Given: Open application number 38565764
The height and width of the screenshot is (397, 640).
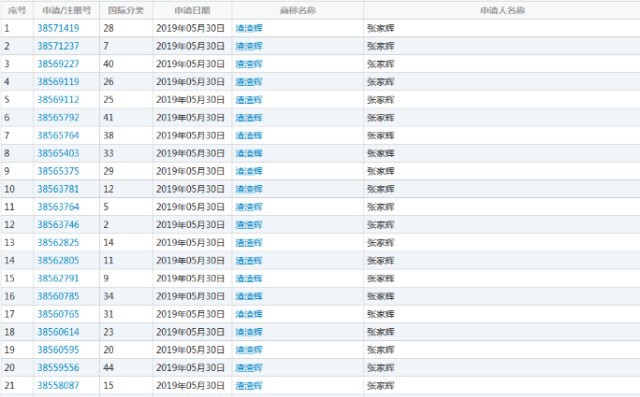Looking at the screenshot, I should pyautogui.click(x=58, y=135).
